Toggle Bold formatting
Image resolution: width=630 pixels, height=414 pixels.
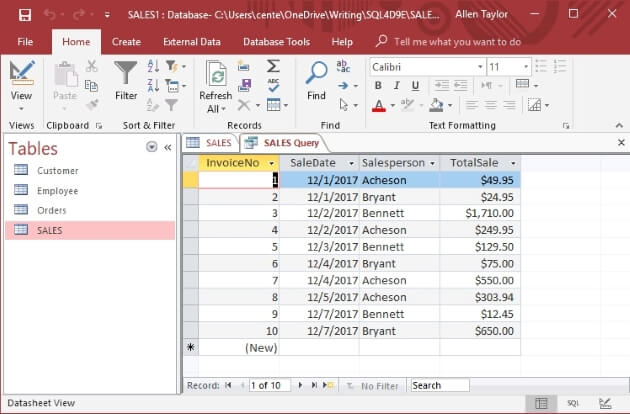click(x=378, y=86)
